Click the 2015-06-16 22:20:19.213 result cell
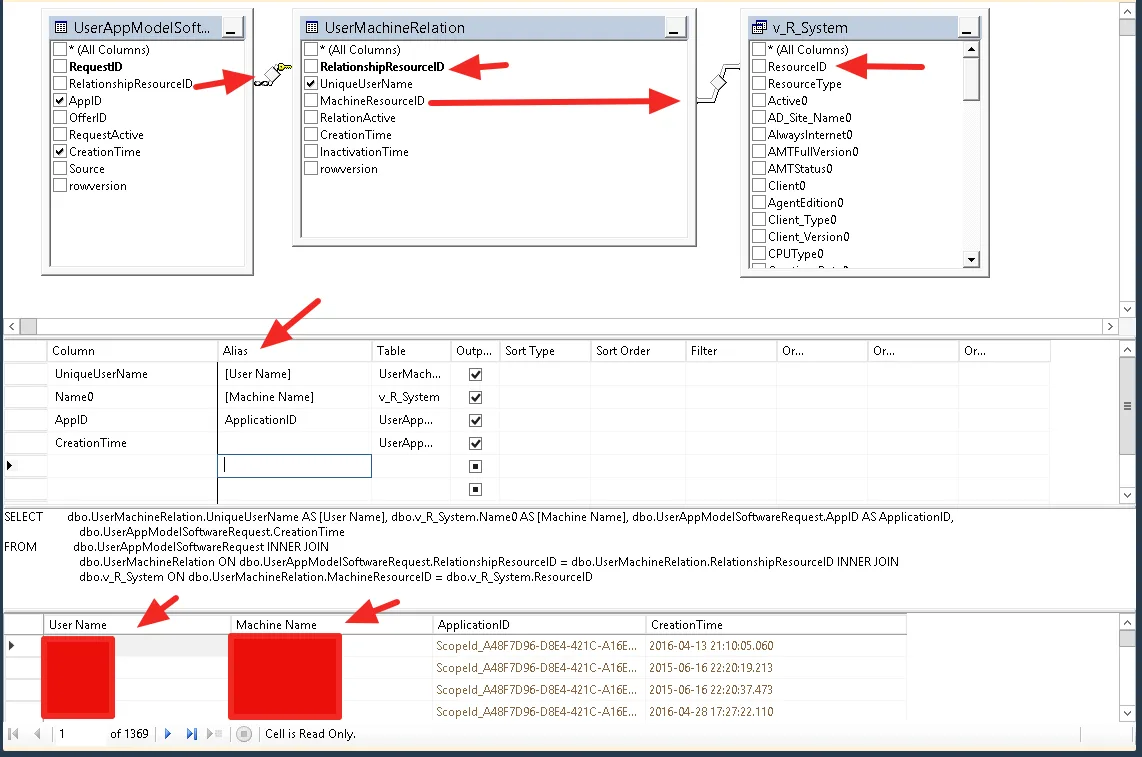Image resolution: width=1142 pixels, height=757 pixels. coord(776,667)
